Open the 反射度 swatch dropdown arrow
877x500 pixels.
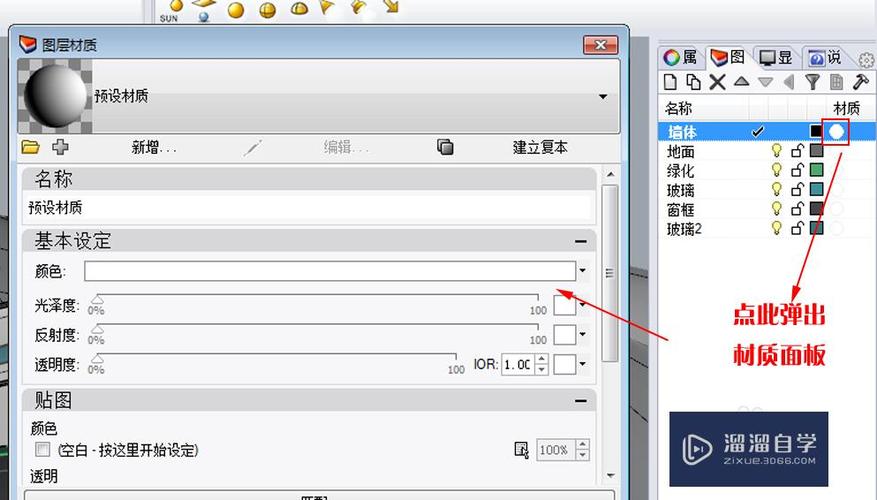coord(583,334)
